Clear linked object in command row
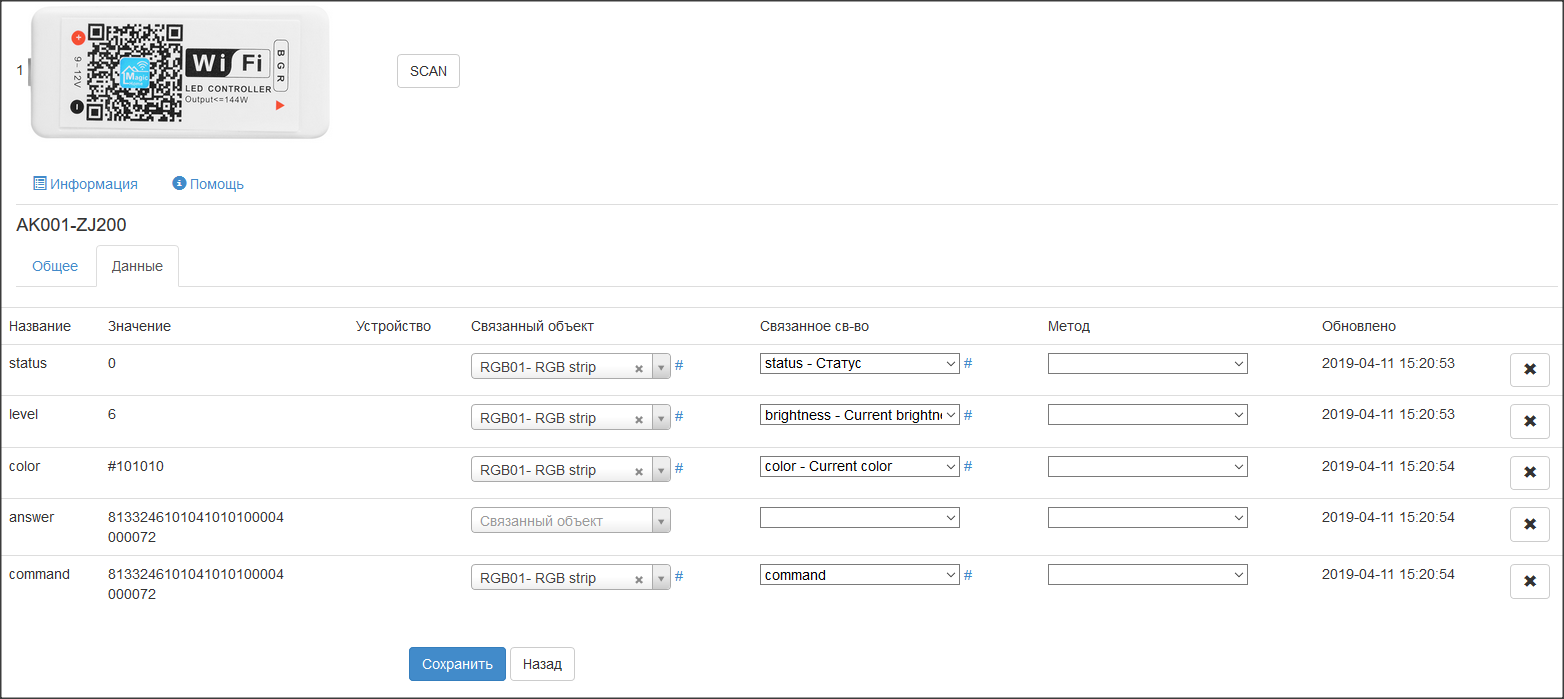 pyautogui.click(x=638, y=579)
